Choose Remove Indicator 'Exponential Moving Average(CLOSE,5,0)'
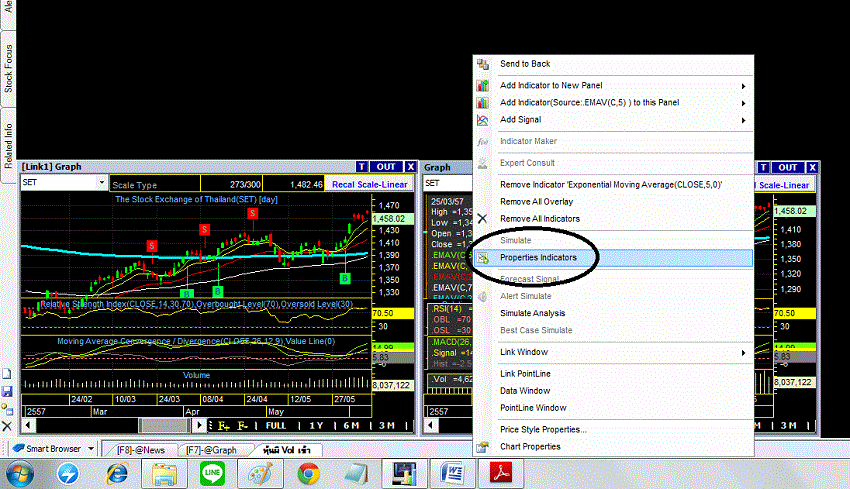The image size is (850, 489). [x=613, y=185]
